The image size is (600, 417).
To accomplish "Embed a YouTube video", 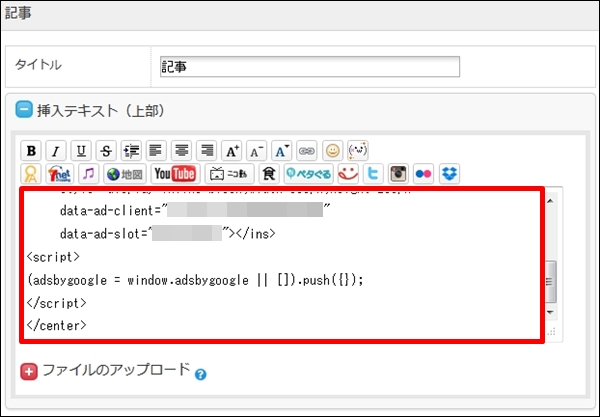I will pyautogui.click(x=175, y=174).
